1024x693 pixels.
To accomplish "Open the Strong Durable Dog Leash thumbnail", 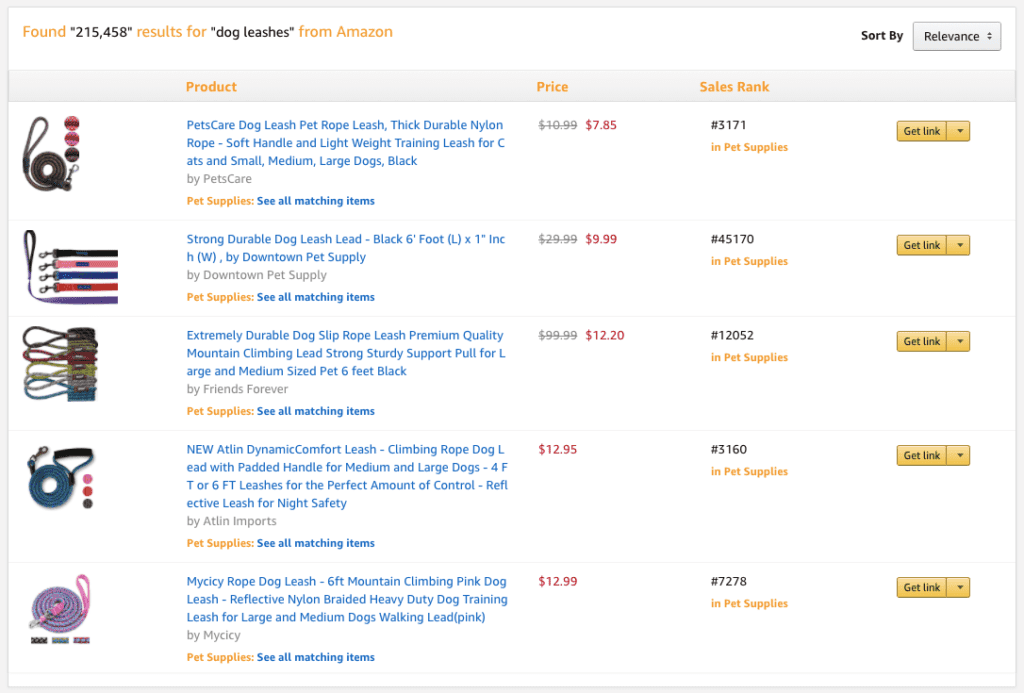I will pyautogui.click(x=70, y=267).
